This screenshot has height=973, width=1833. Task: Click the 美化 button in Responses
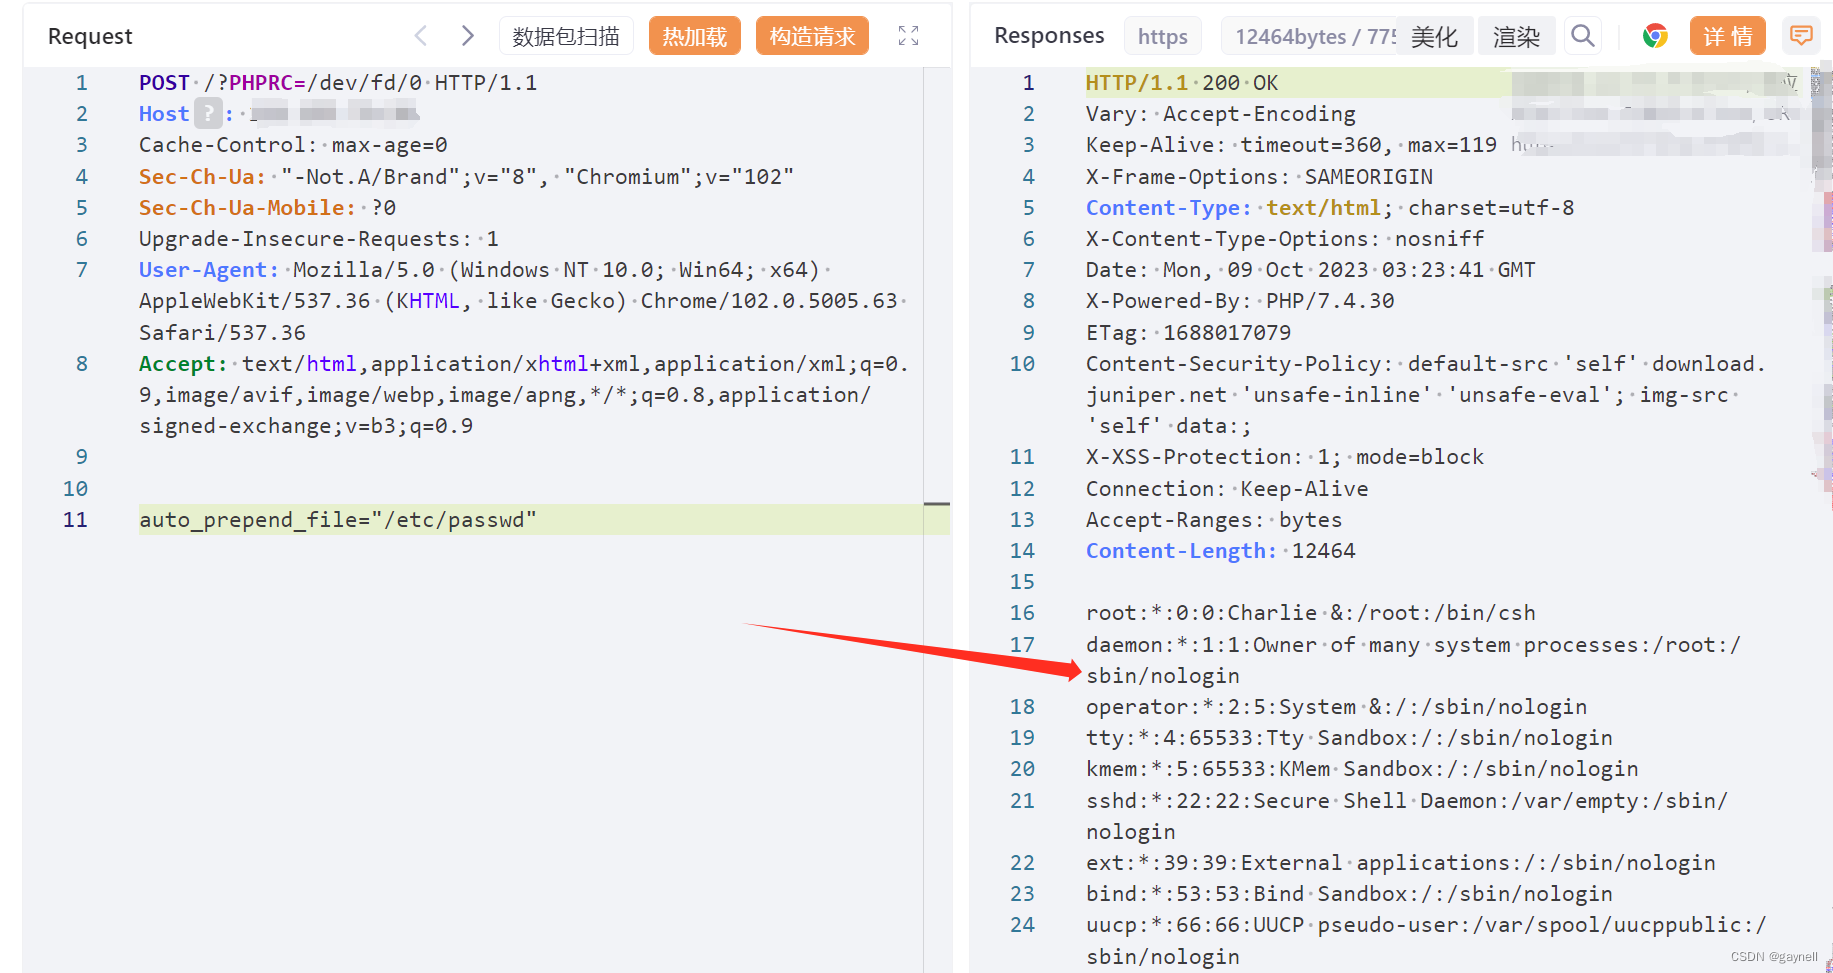point(1434,36)
